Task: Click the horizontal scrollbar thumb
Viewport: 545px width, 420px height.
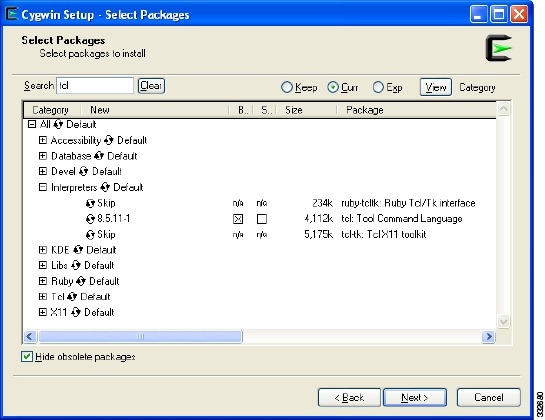Action: tap(140, 337)
